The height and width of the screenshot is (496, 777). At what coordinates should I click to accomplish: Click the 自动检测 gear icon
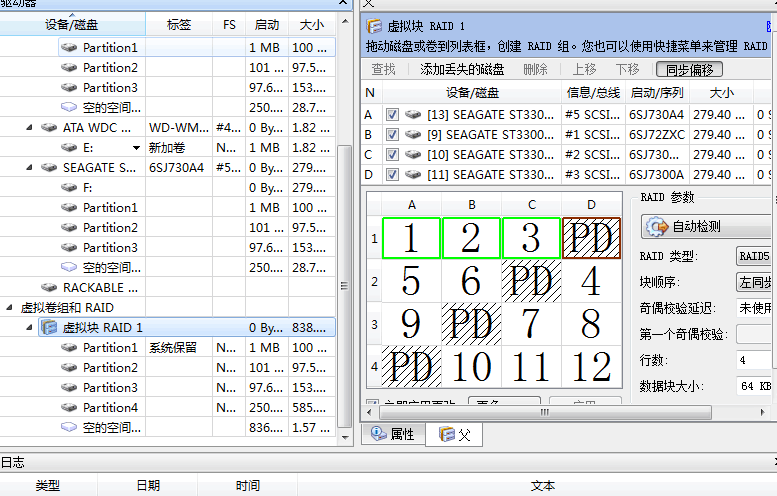point(658,227)
